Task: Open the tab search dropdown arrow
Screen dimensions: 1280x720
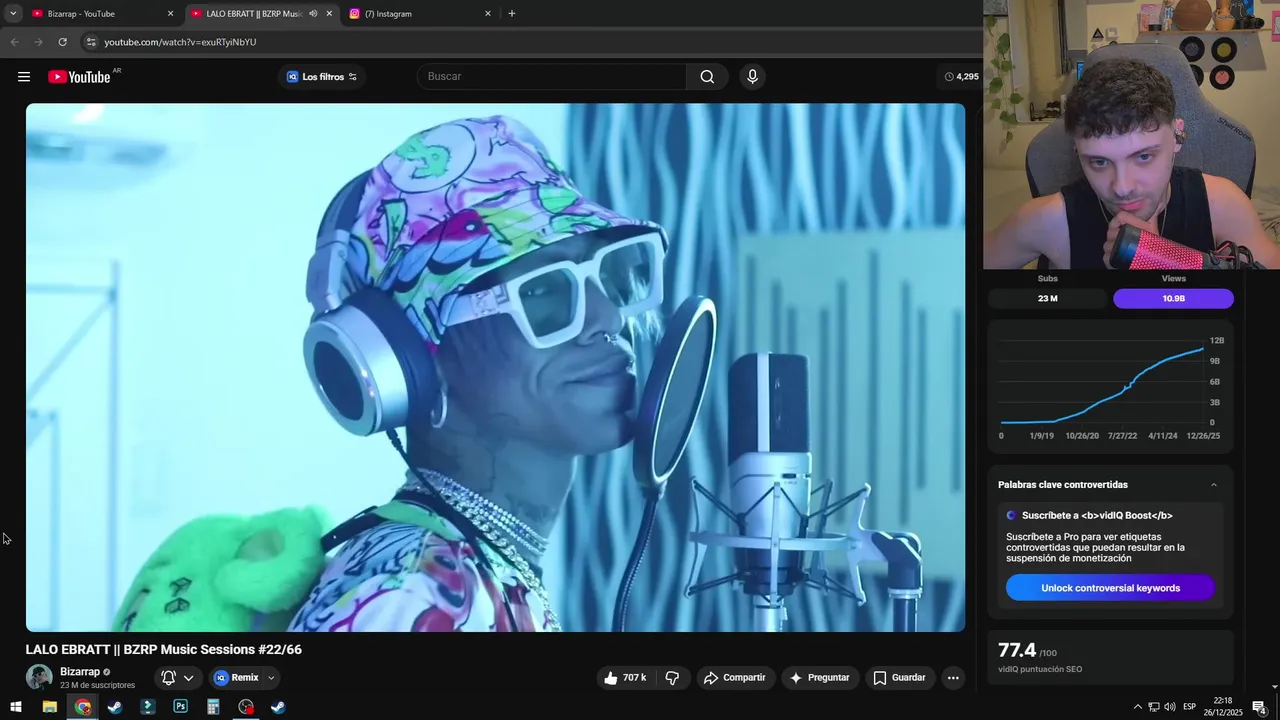Action: coord(13,14)
